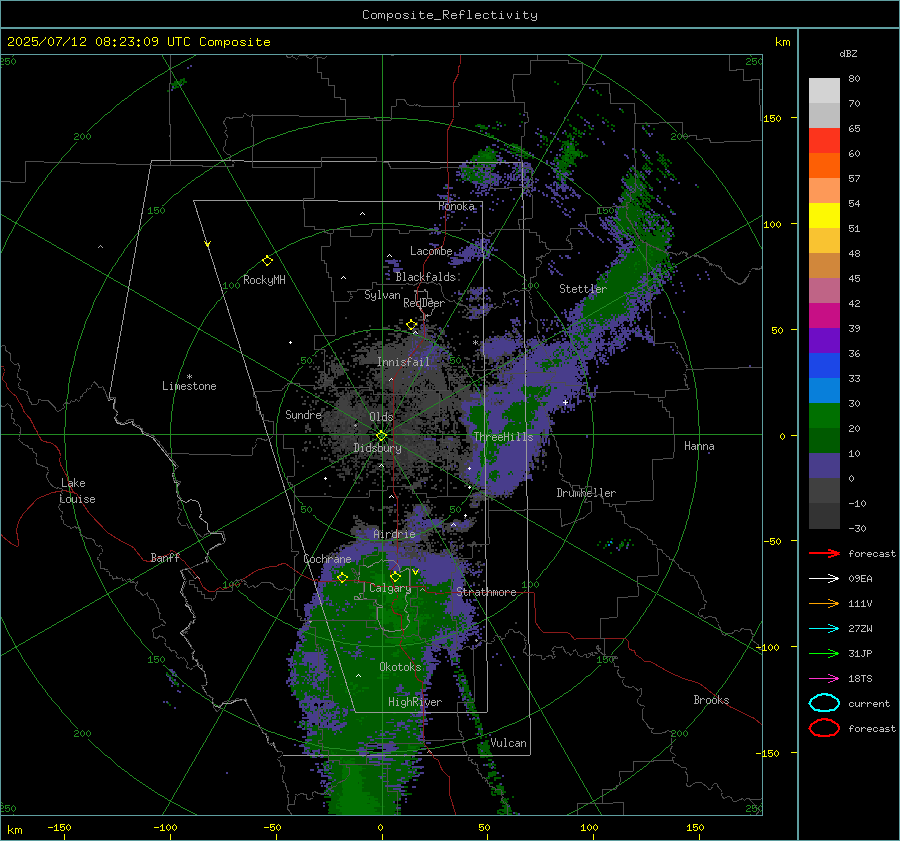
Task: Select the green 31JP arrow legend entry
Action: (x=824, y=653)
